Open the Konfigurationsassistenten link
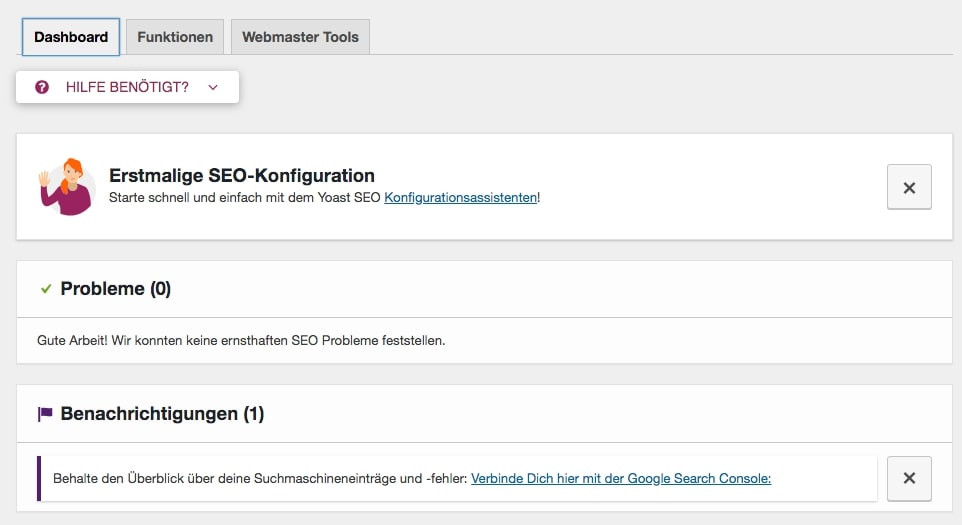 click(461, 197)
